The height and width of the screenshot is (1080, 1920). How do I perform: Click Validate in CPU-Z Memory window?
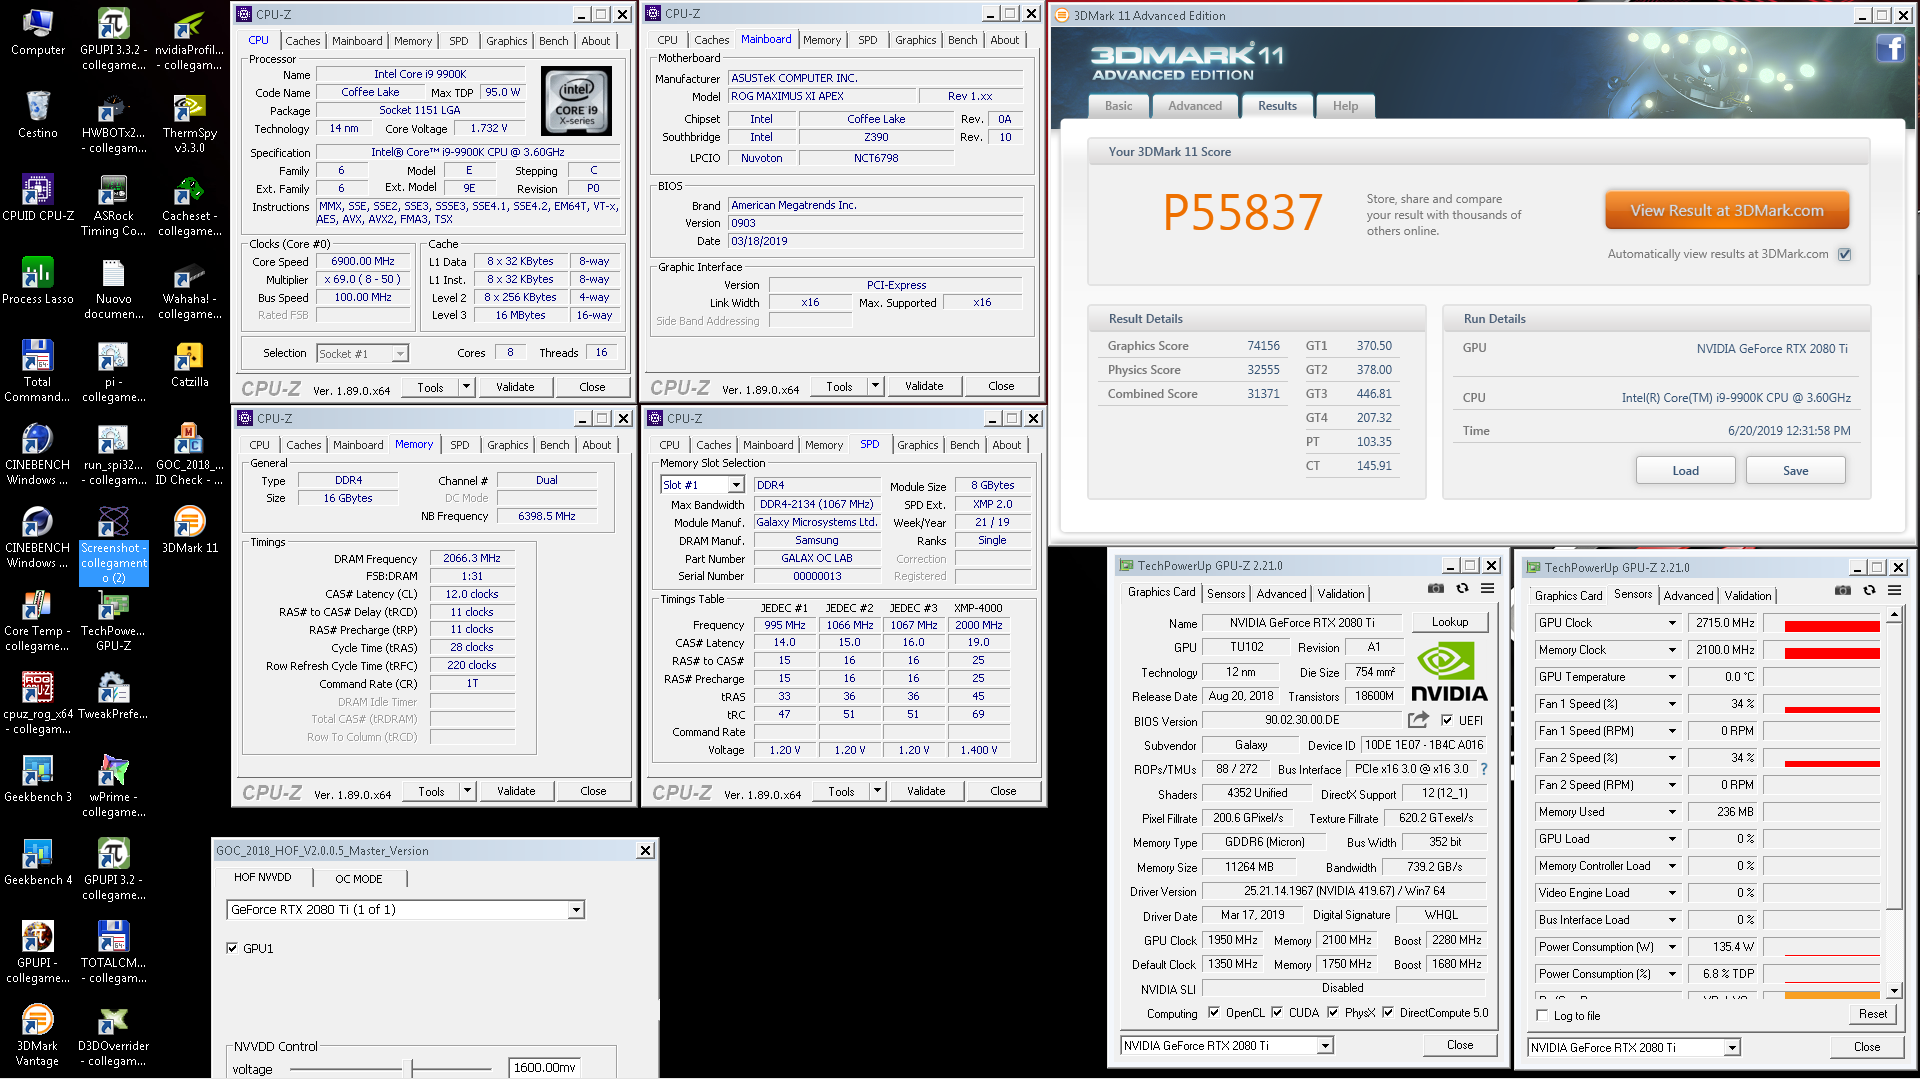(x=516, y=791)
